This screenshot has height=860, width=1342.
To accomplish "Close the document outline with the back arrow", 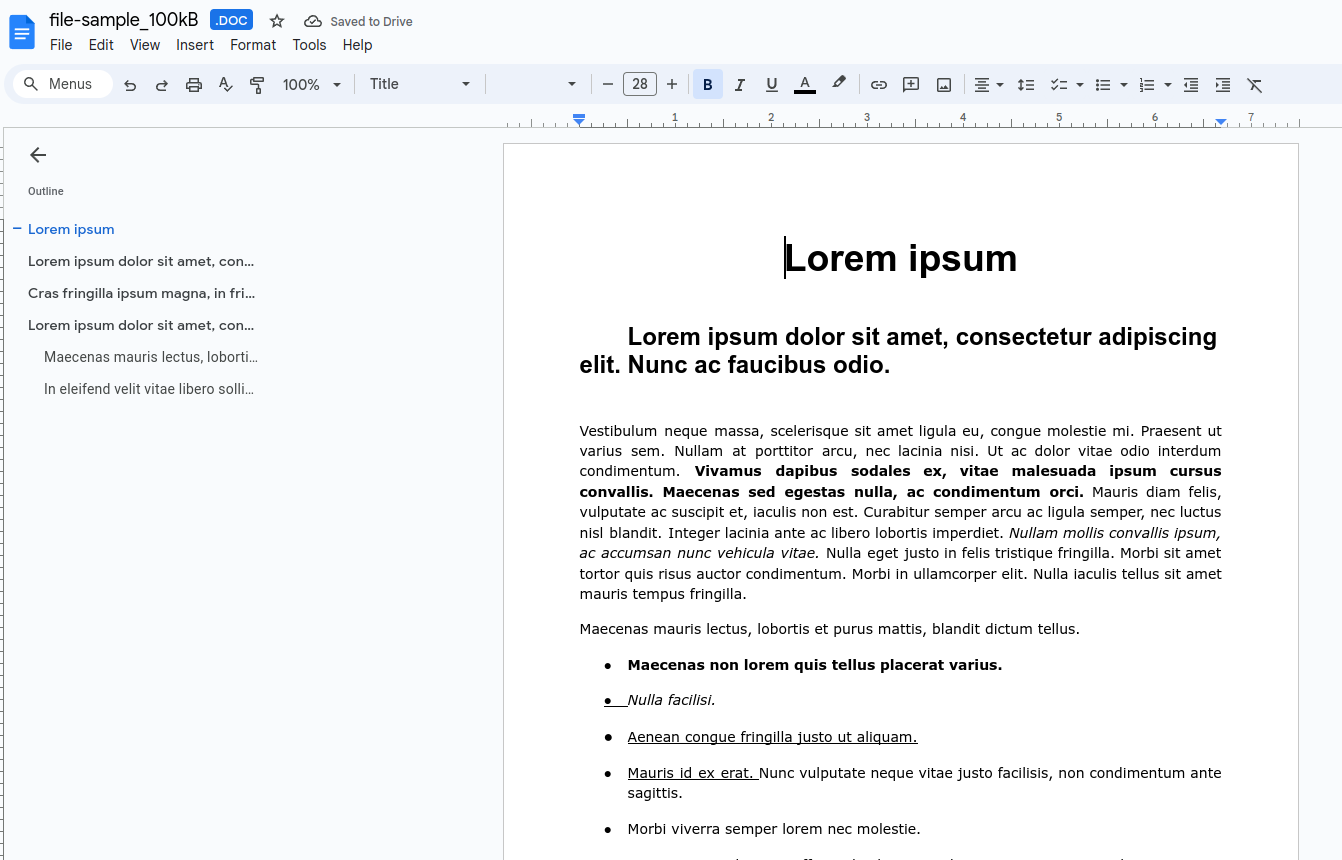I will point(38,155).
